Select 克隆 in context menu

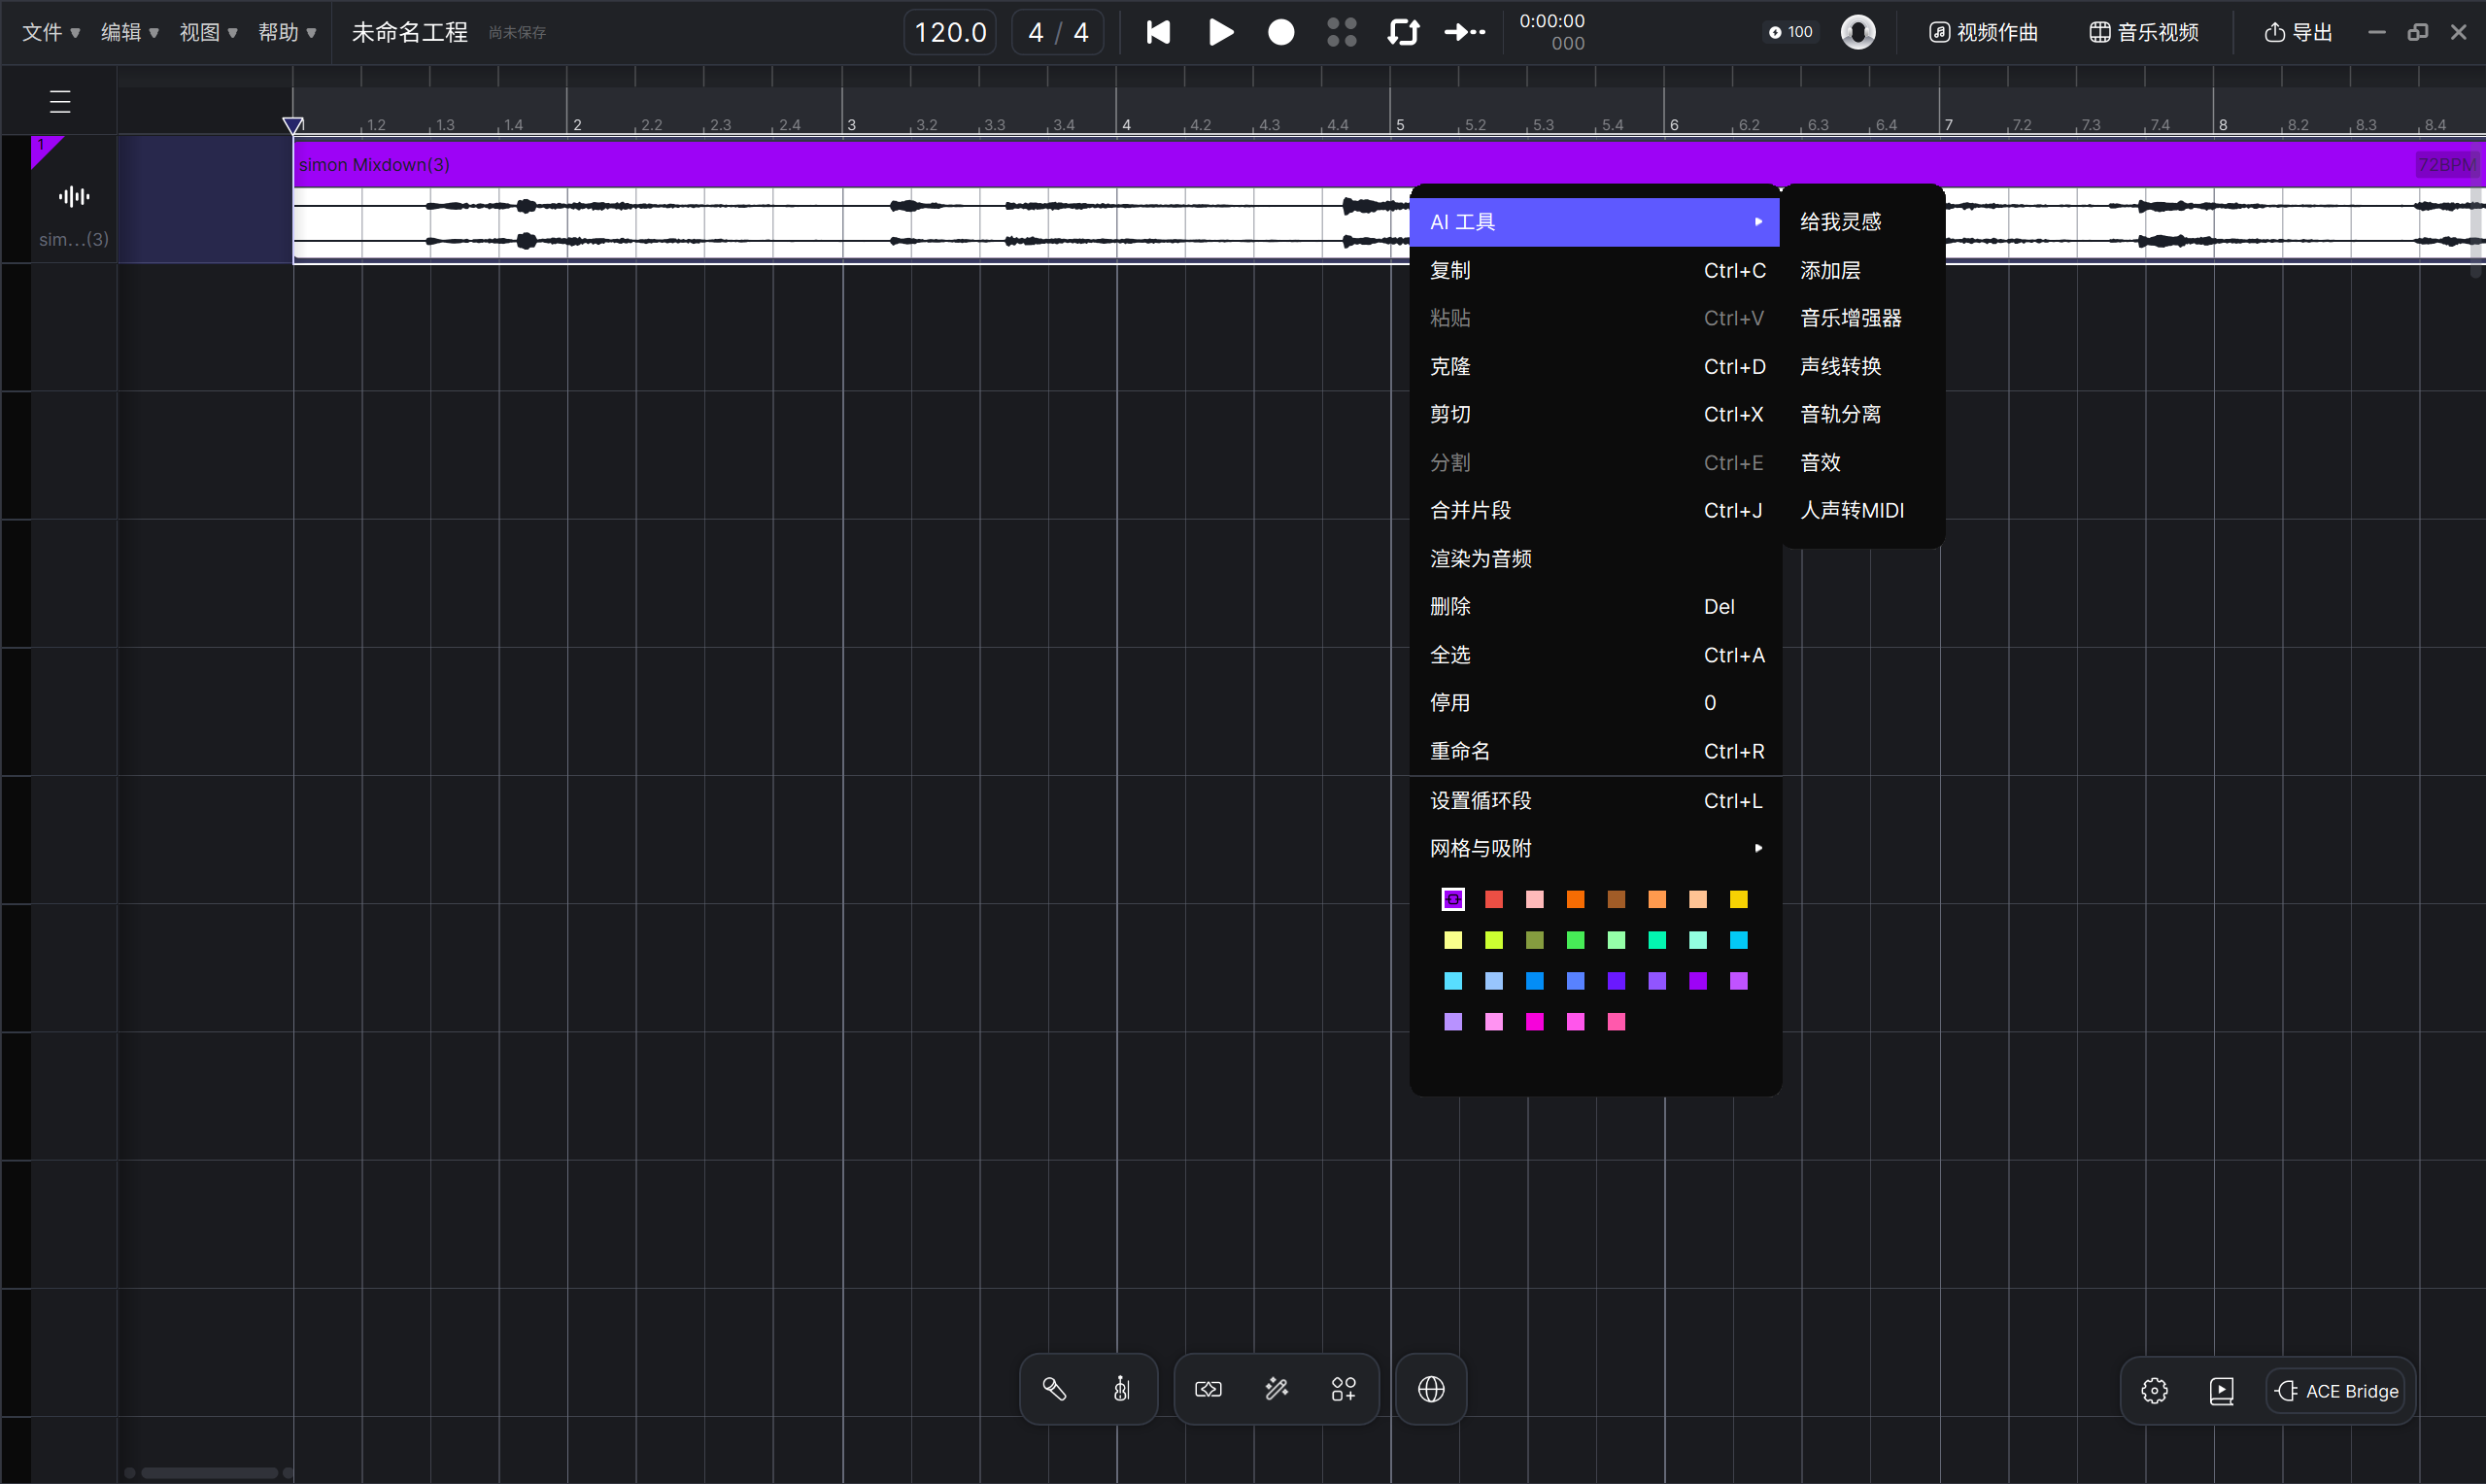[x=1595, y=366]
